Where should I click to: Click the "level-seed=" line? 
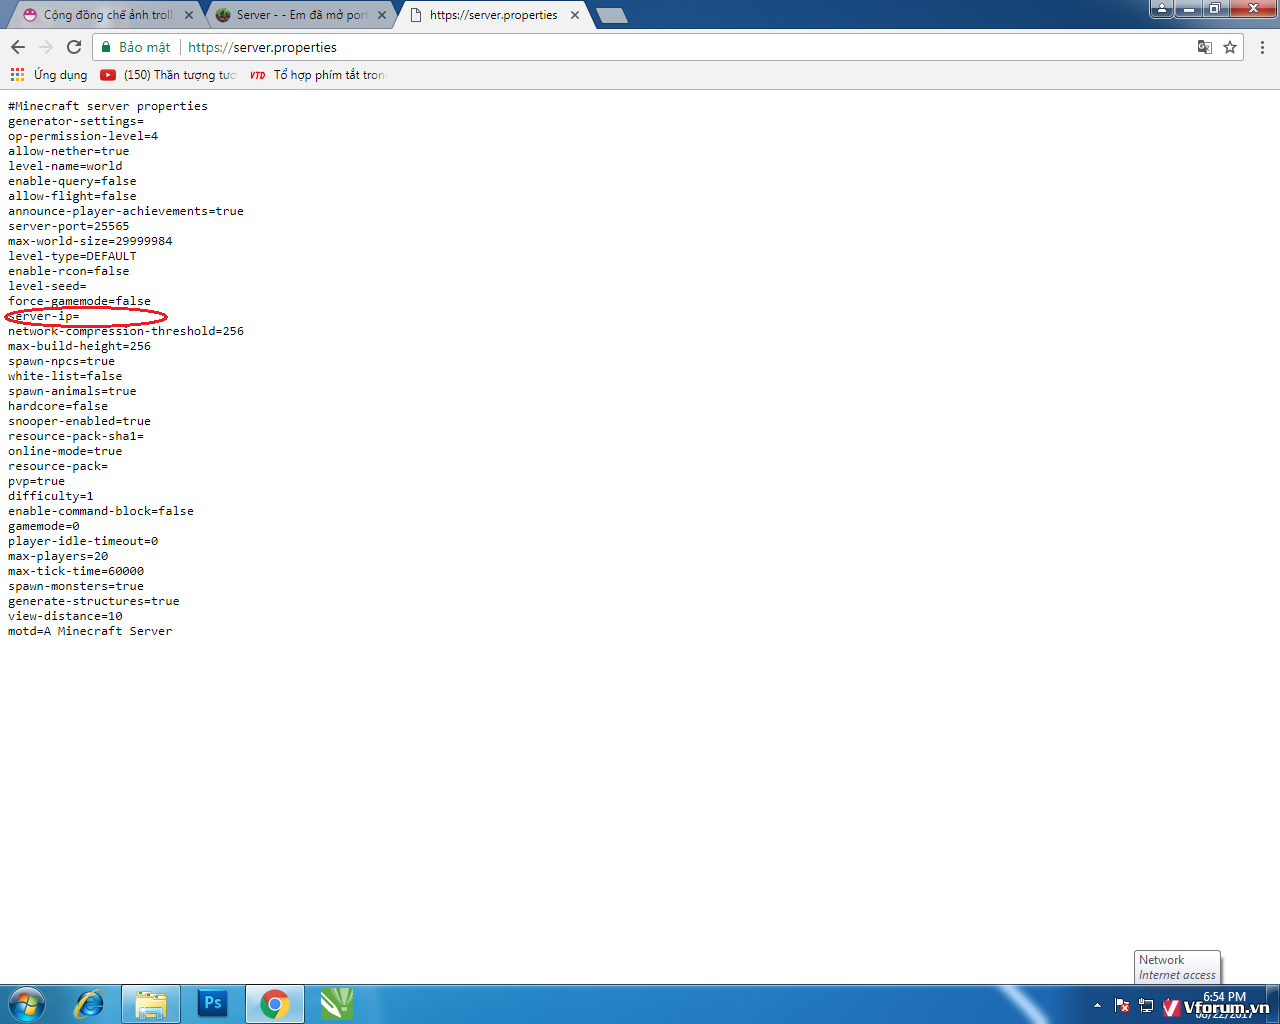(x=47, y=286)
